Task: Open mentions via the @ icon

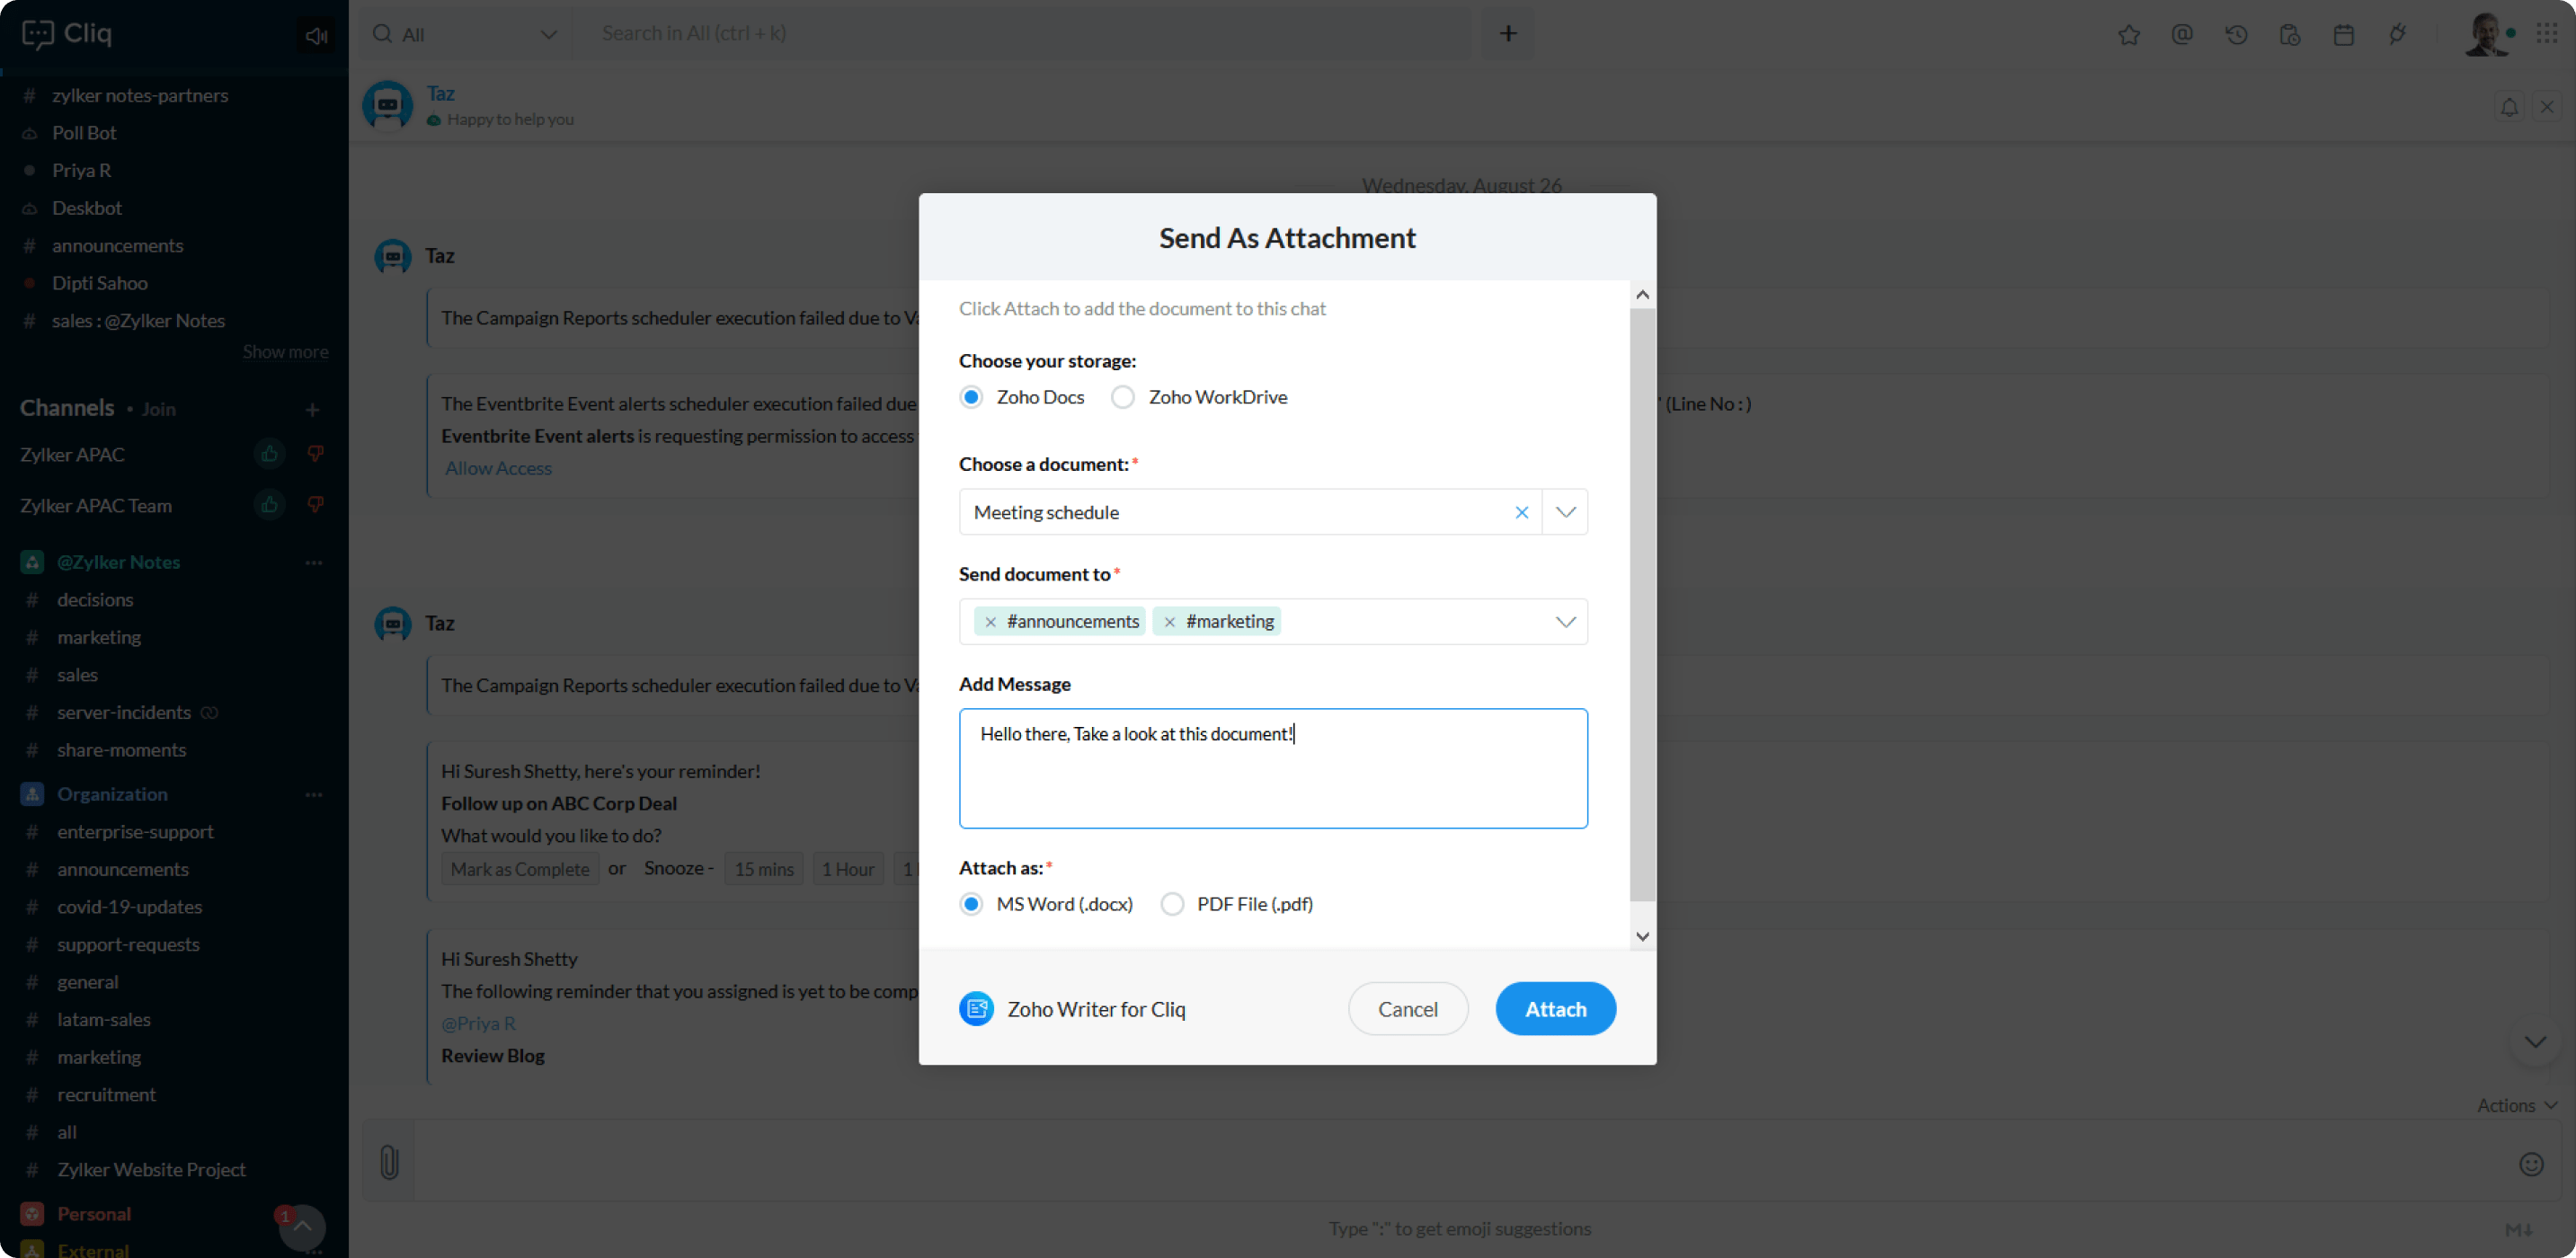Action: [2182, 35]
